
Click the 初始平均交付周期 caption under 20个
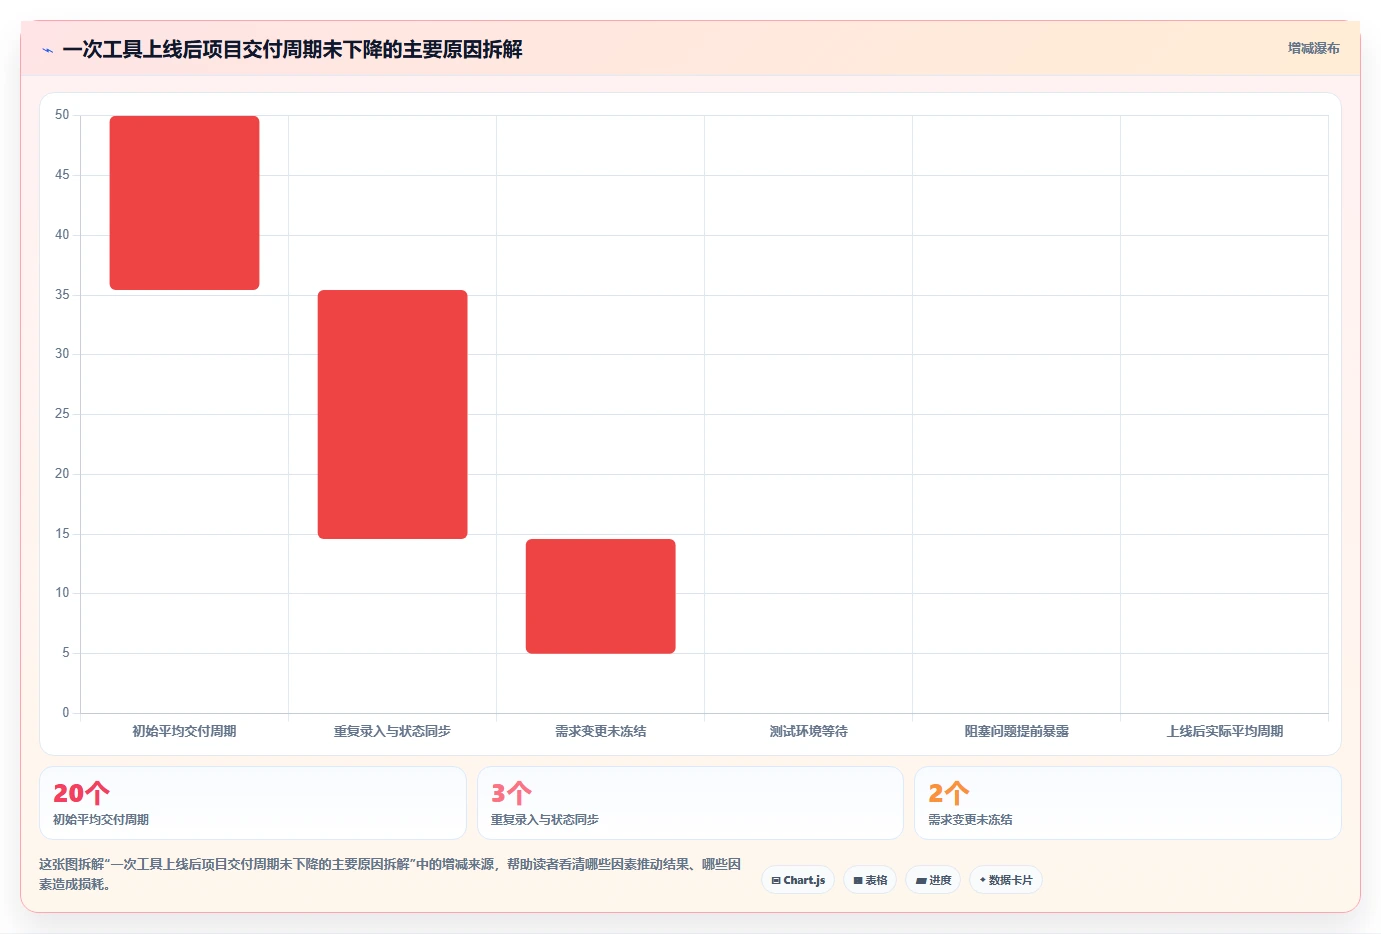tap(101, 820)
